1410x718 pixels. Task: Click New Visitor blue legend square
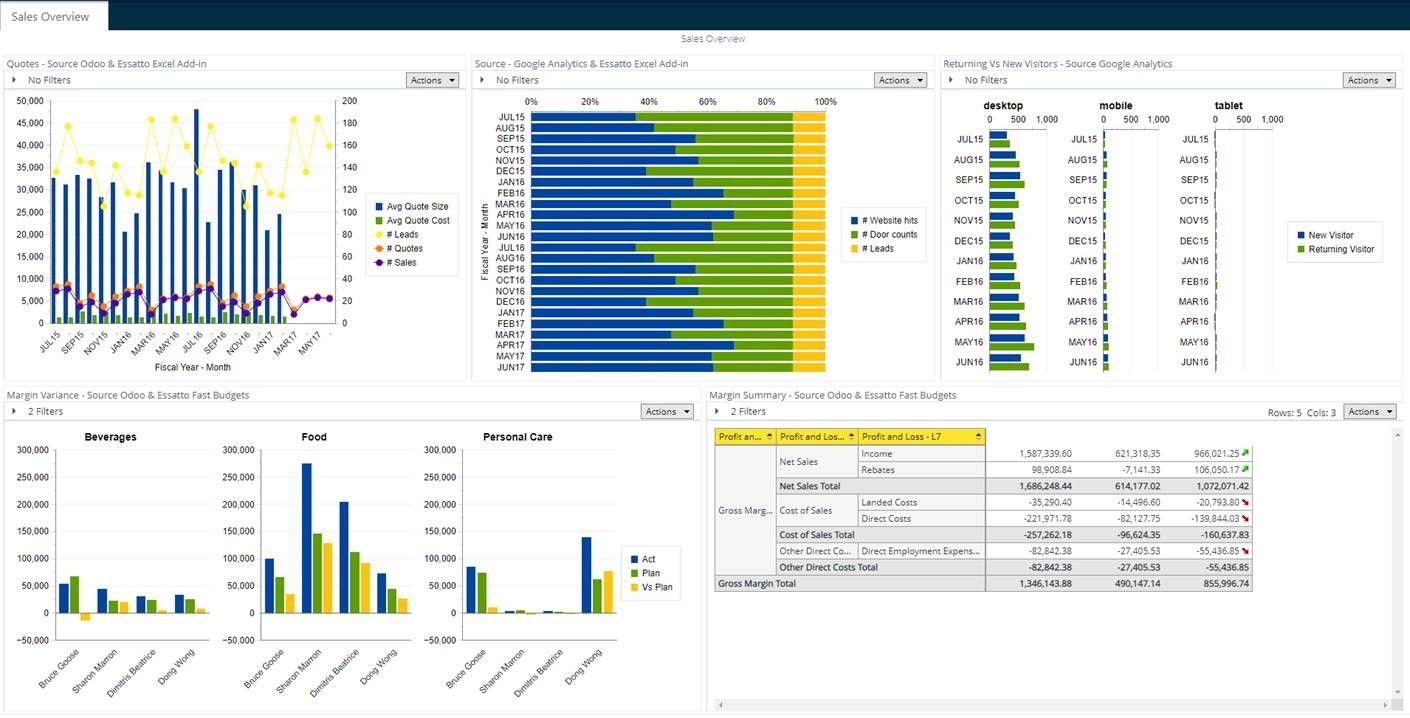(x=1301, y=235)
